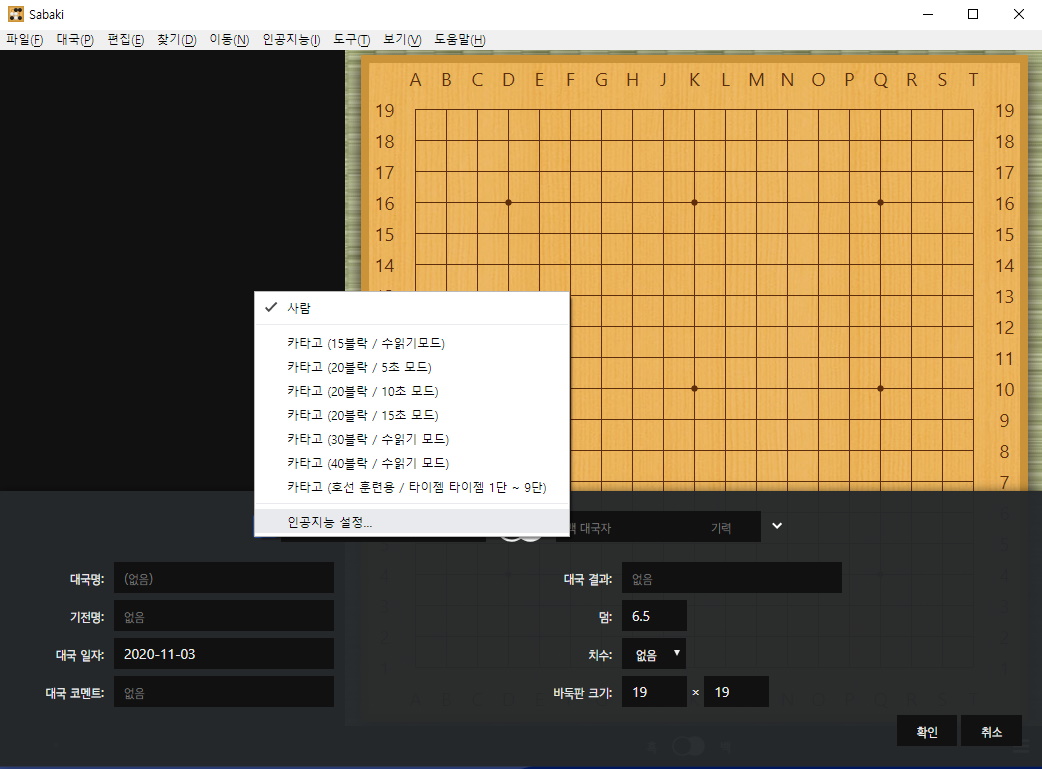Open the 인공지능(I) menu

pos(291,40)
